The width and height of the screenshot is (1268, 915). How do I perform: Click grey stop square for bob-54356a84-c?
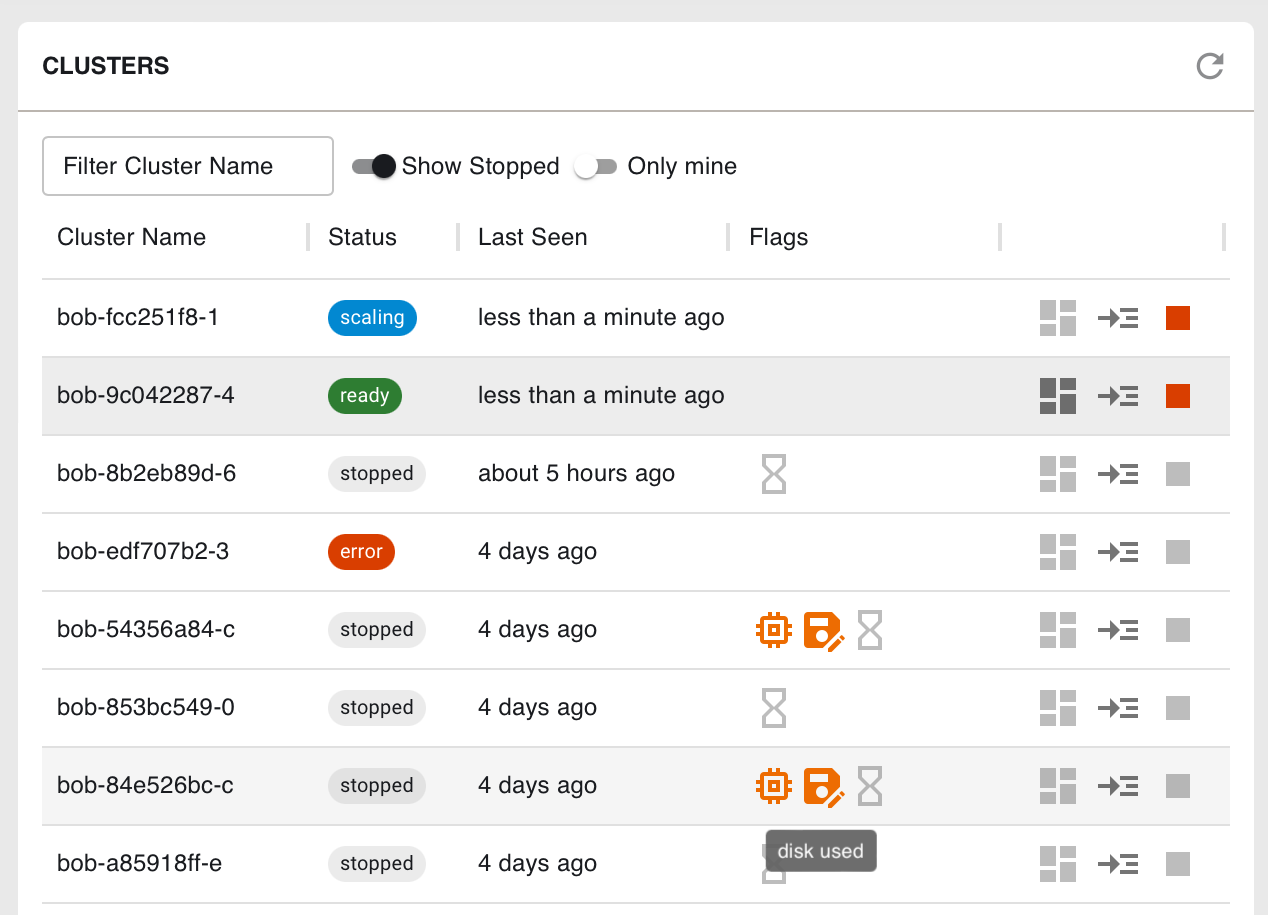point(1178,630)
